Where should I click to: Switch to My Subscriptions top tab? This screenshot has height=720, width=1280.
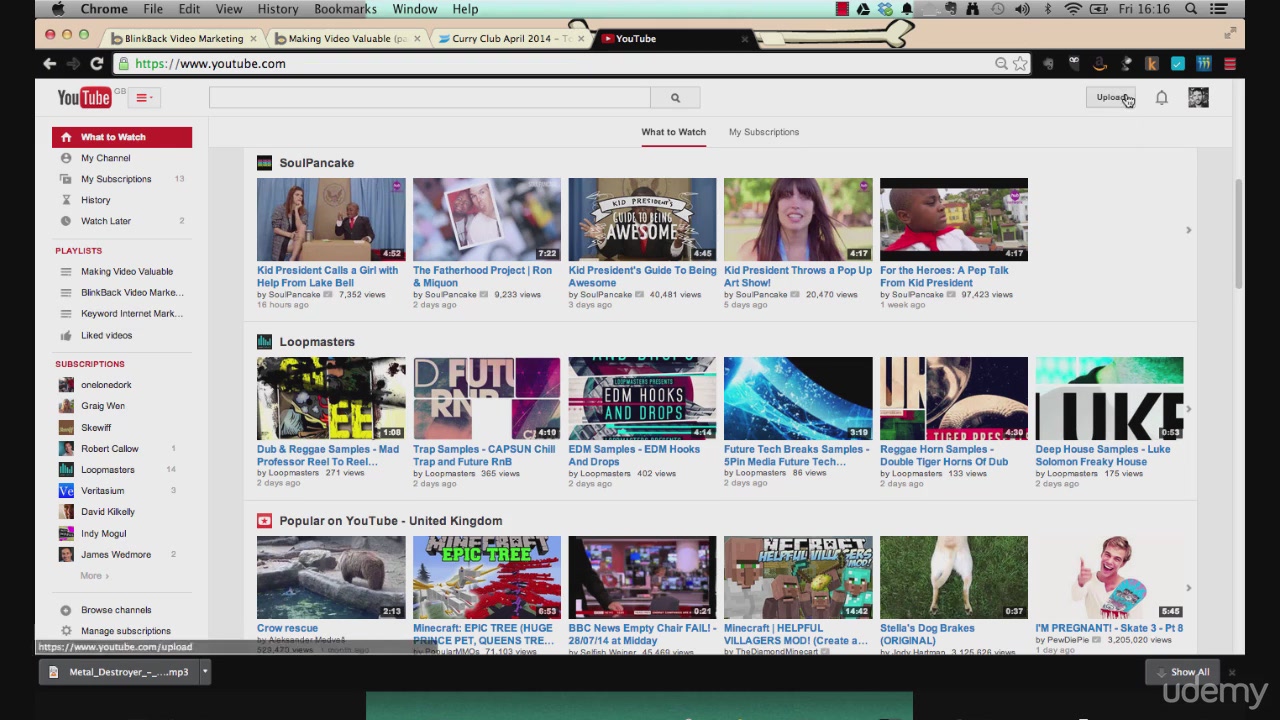click(763, 132)
